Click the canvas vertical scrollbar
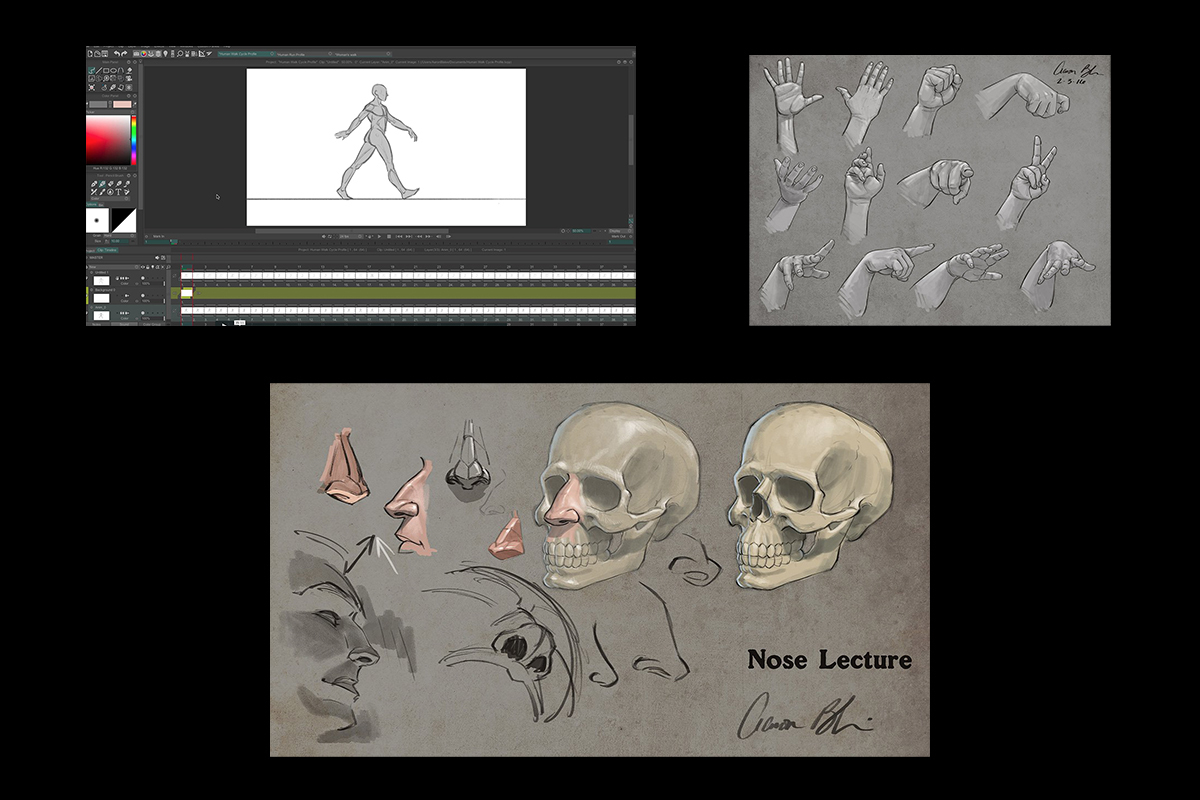 click(631, 140)
